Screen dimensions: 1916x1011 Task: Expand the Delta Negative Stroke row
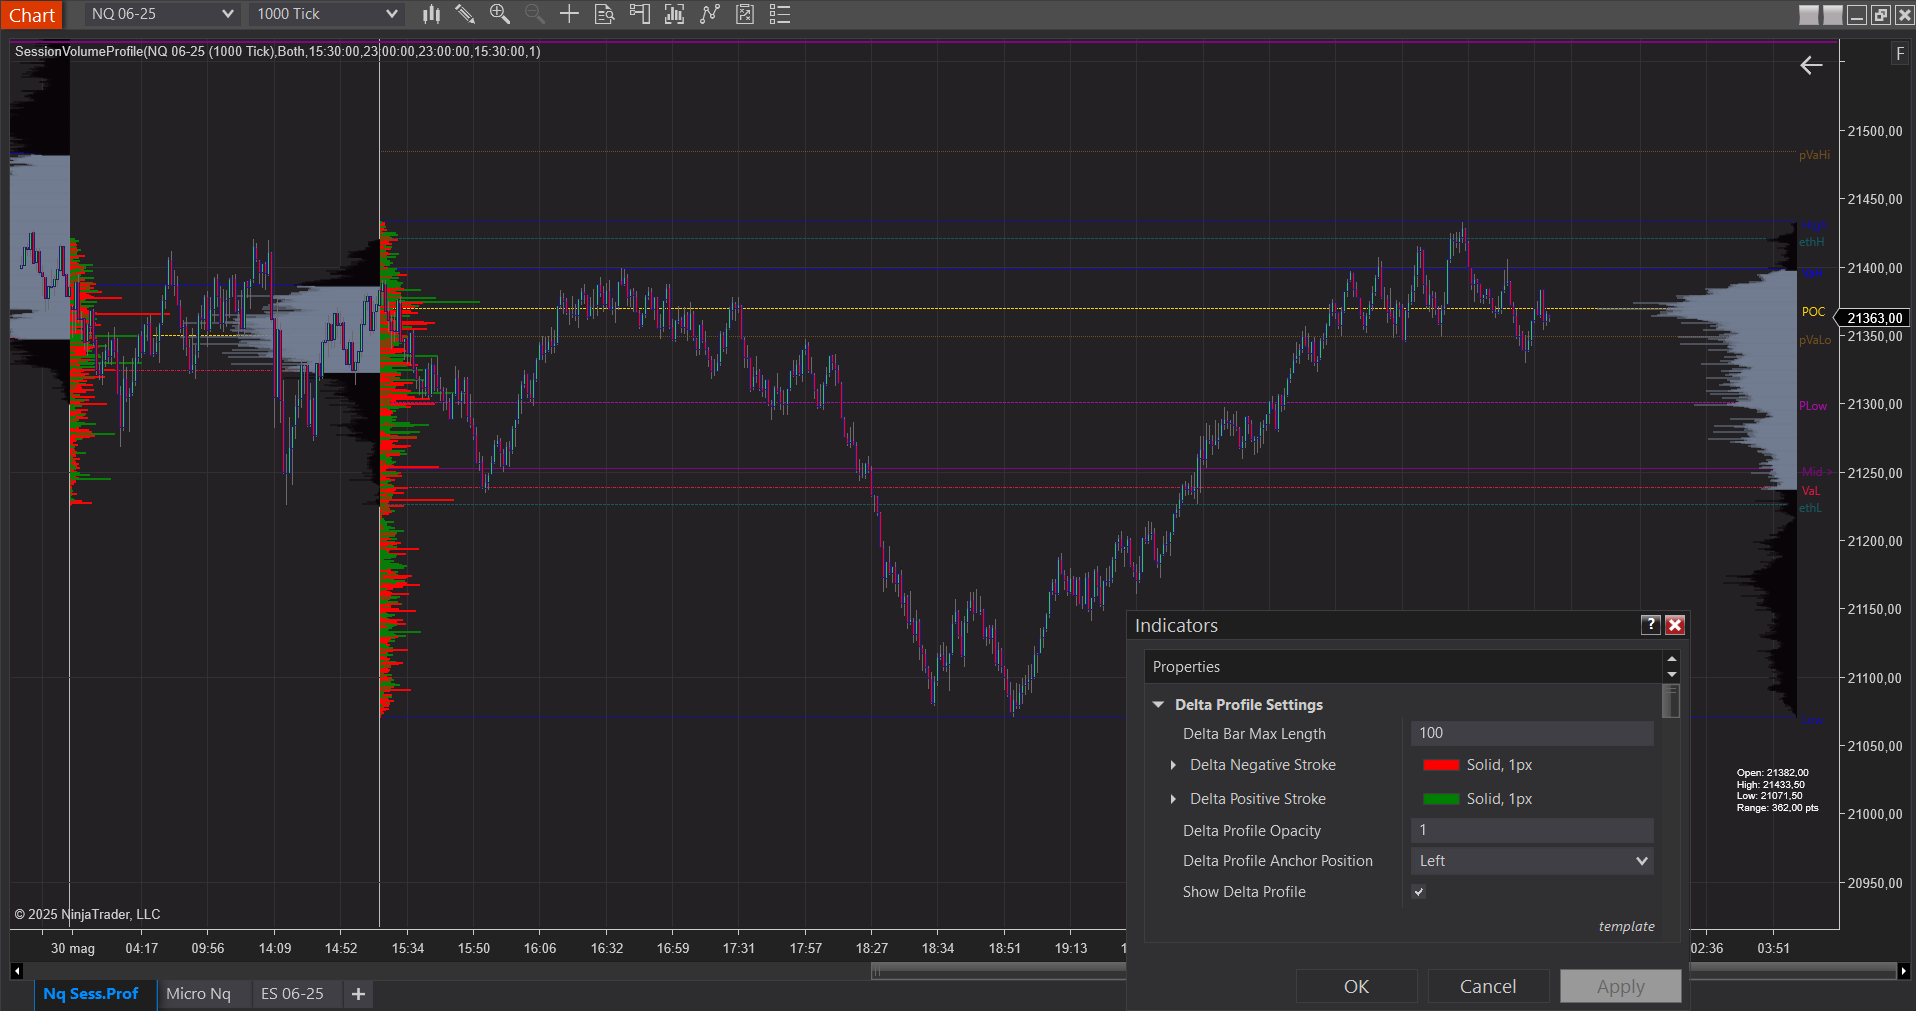(x=1173, y=765)
